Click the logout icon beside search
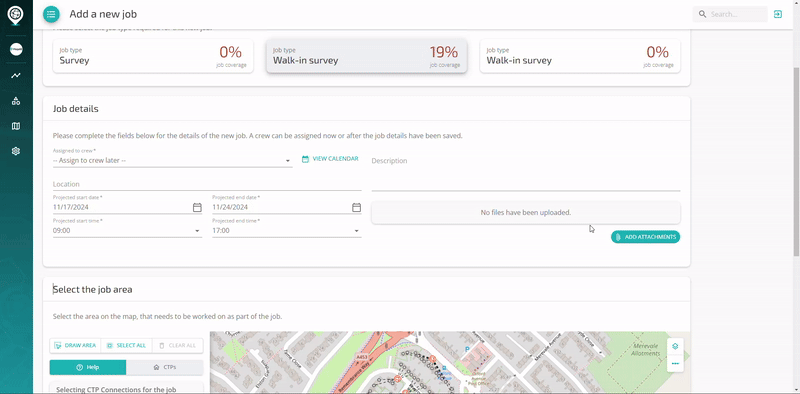Viewport: 800px width, 394px height. [x=778, y=14]
